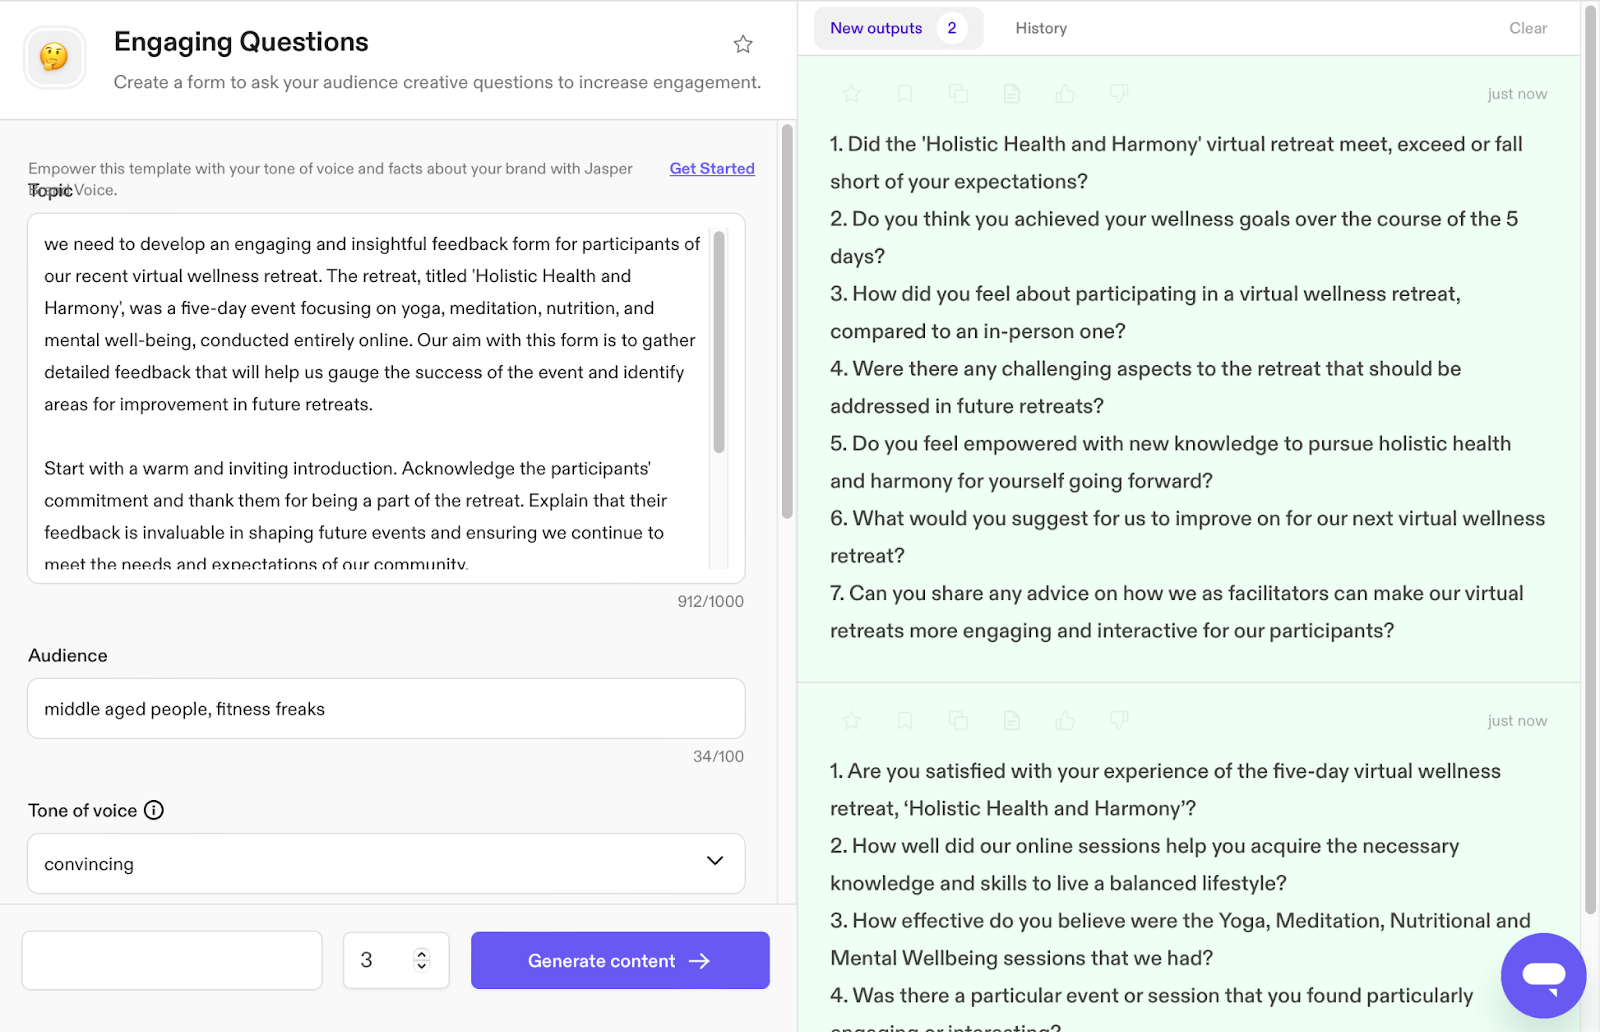Click second output's question about Yoga sessions
This screenshot has height=1032, width=1600.
point(1180,939)
